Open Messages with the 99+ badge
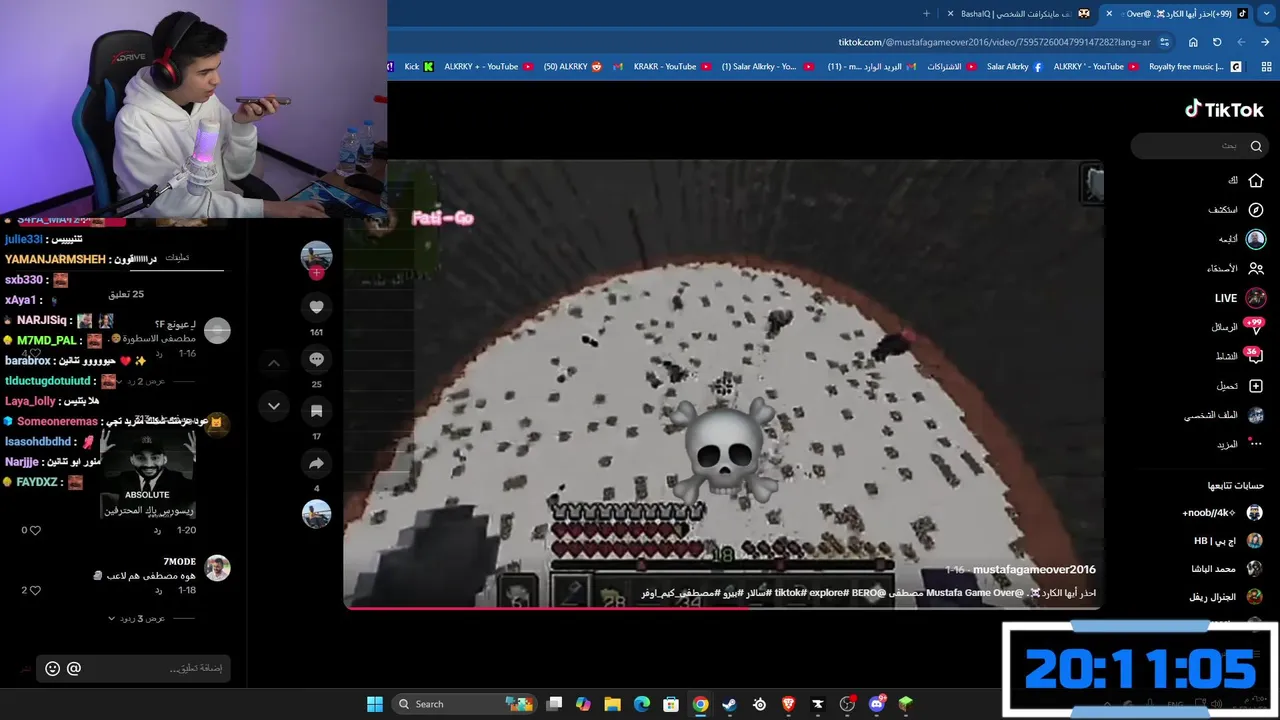Viewport: 1280px width, 720px height. coord(1255,327)
